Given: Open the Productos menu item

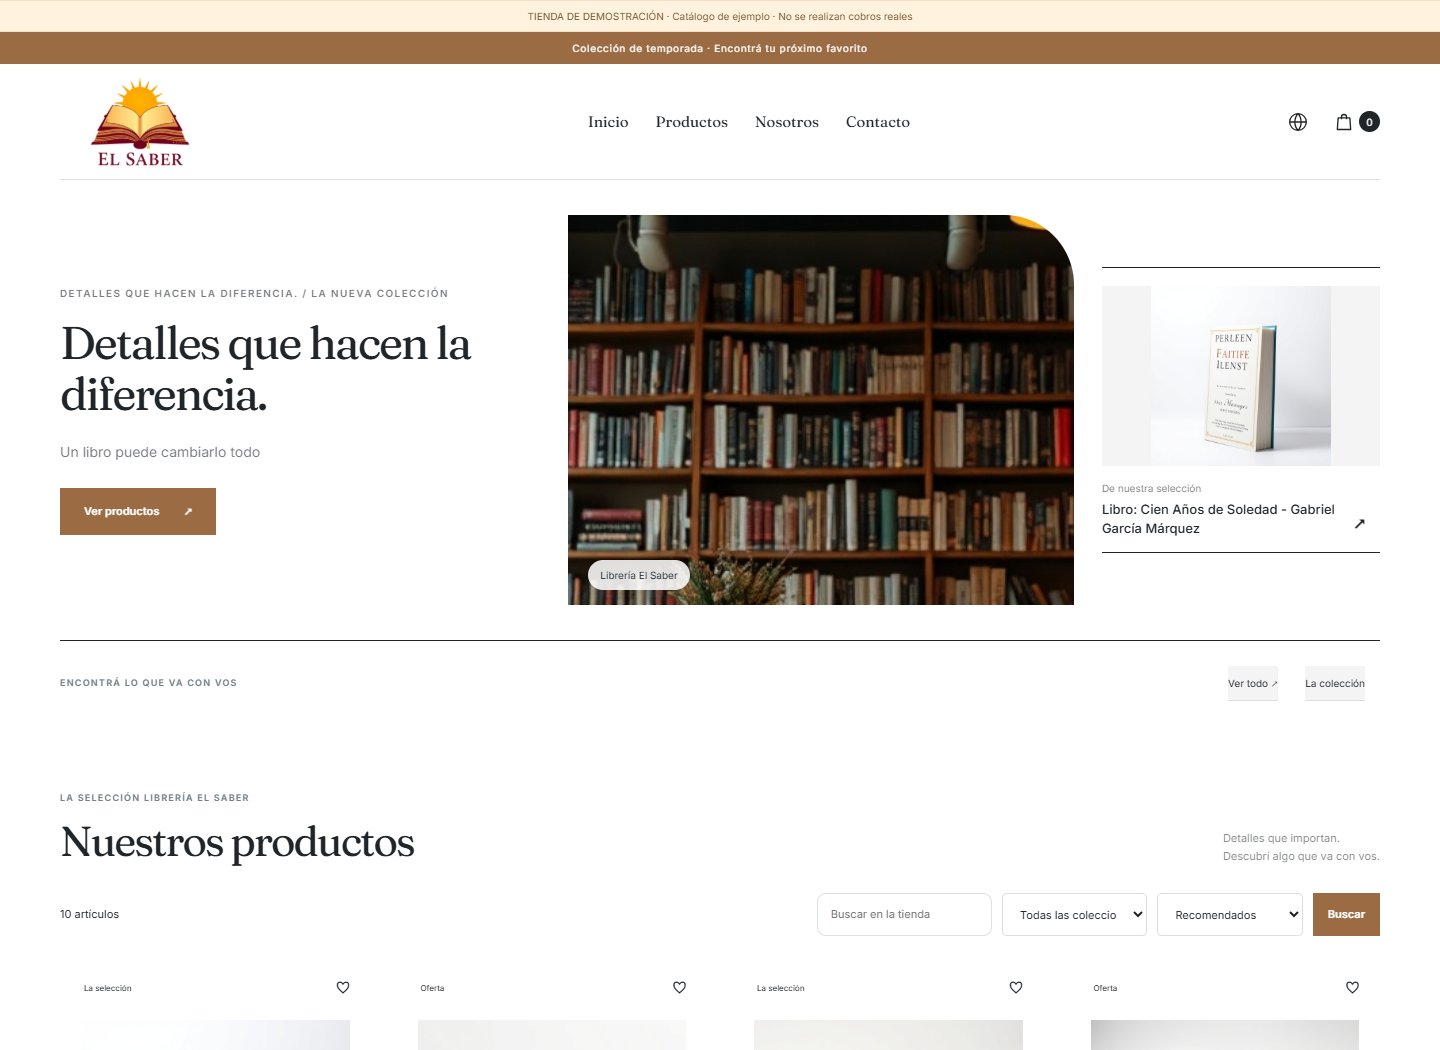Looking at the screenshot, I should [x=692, y=122].
